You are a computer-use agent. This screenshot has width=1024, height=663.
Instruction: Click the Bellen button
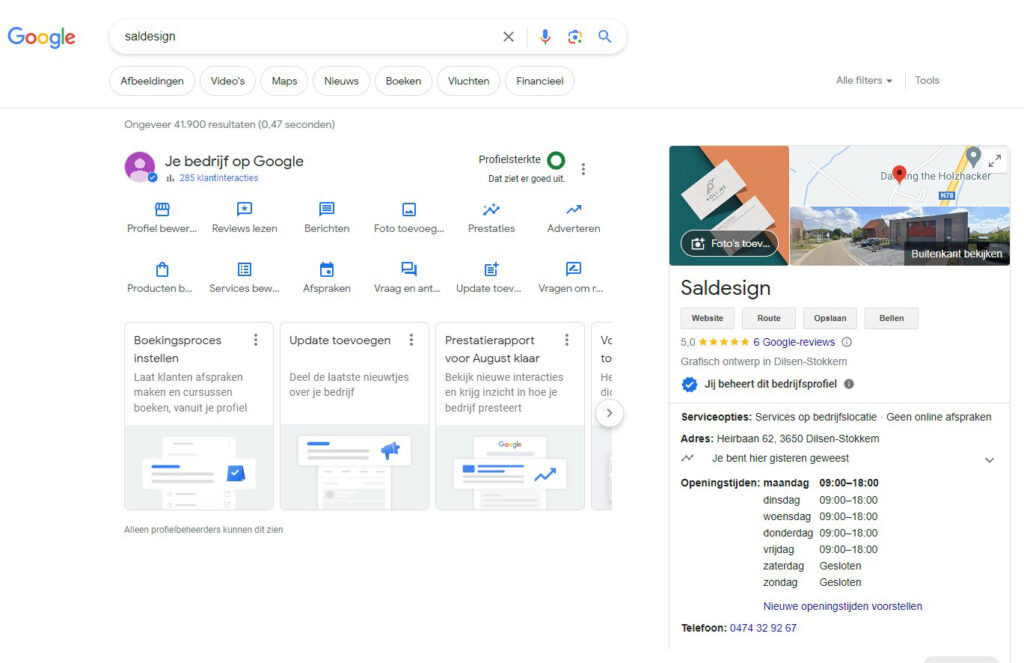pyautogui.click(x=891, y=318)
